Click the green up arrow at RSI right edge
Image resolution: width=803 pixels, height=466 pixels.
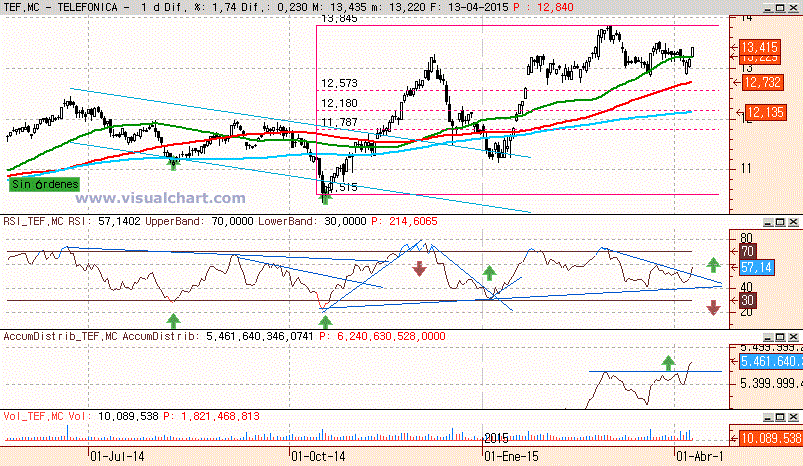click(713, 265)
